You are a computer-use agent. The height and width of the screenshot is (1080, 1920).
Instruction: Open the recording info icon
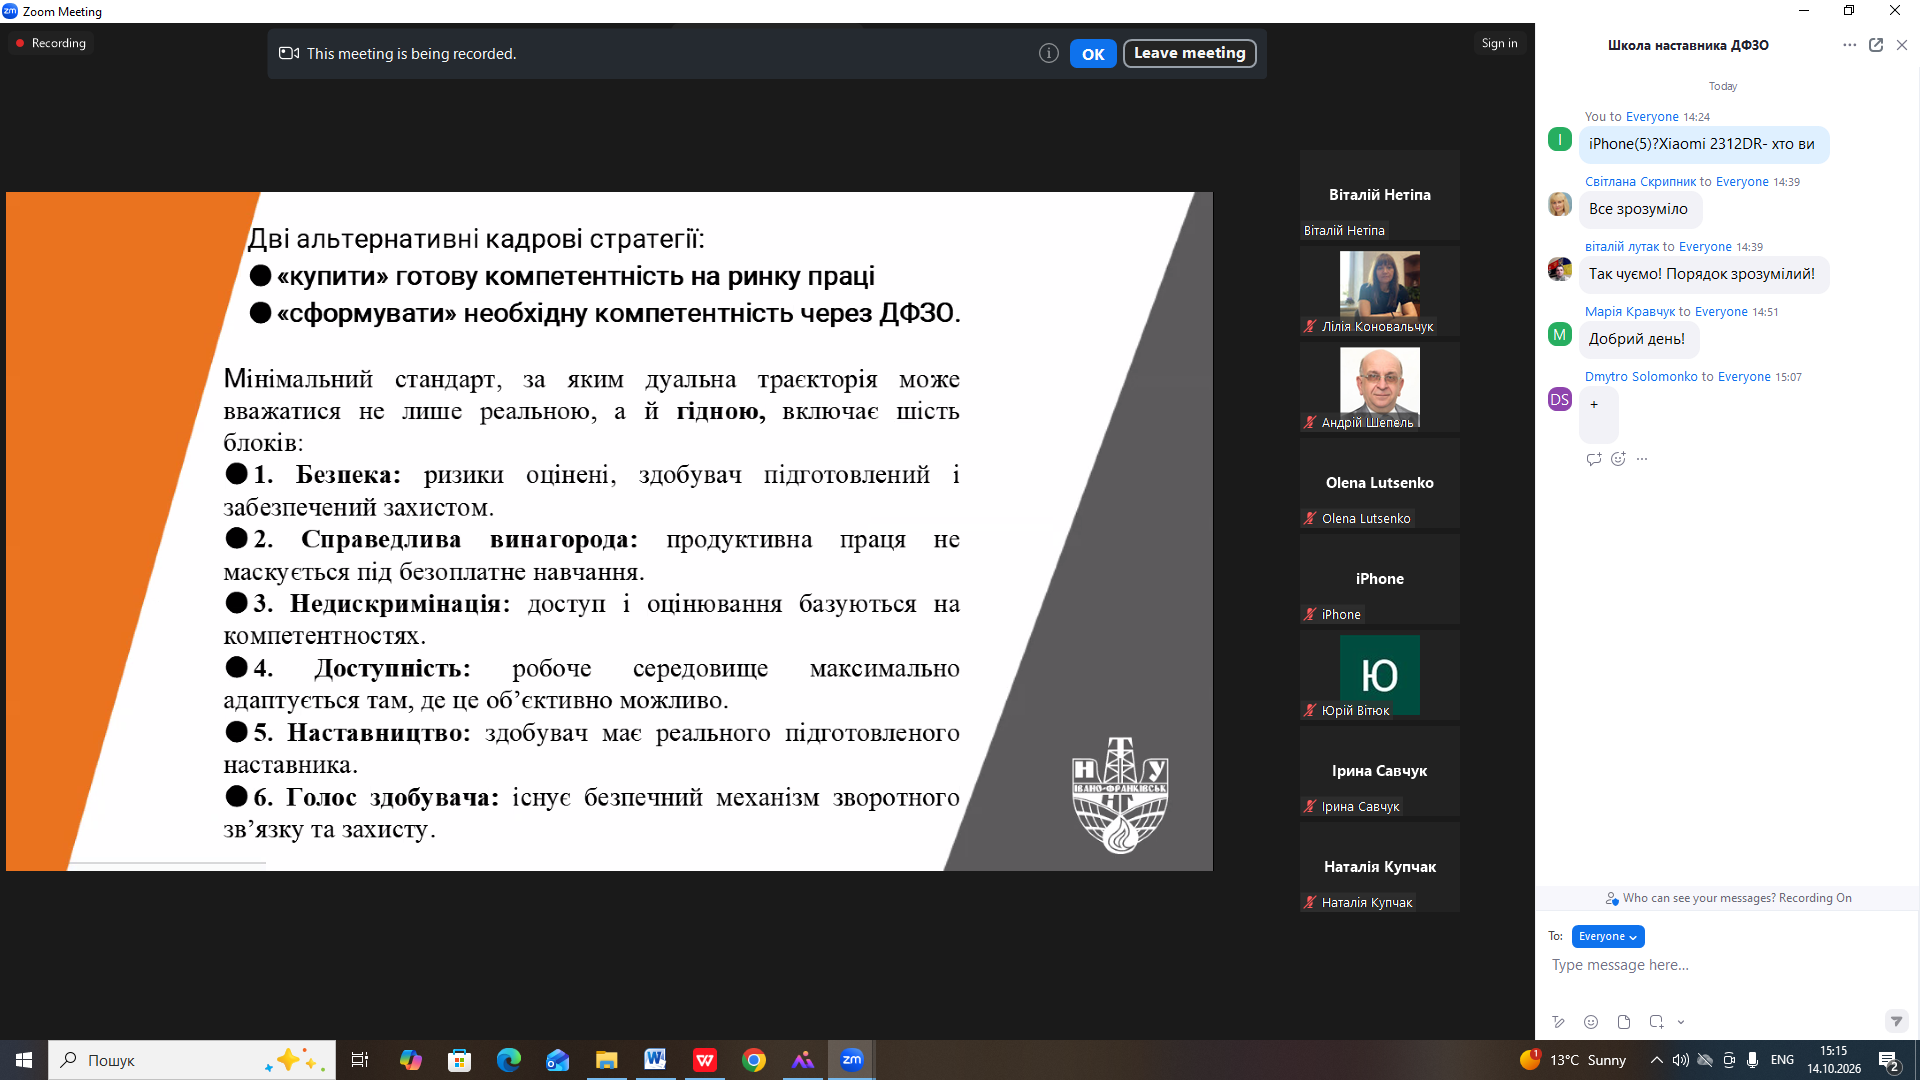pyautogui.click(x=1048, y=54)
